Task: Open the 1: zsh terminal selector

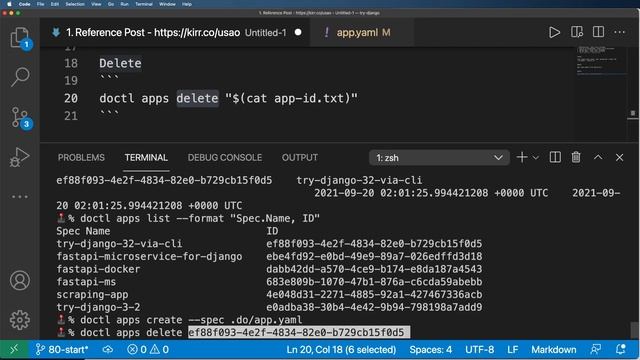Action: 439,158
